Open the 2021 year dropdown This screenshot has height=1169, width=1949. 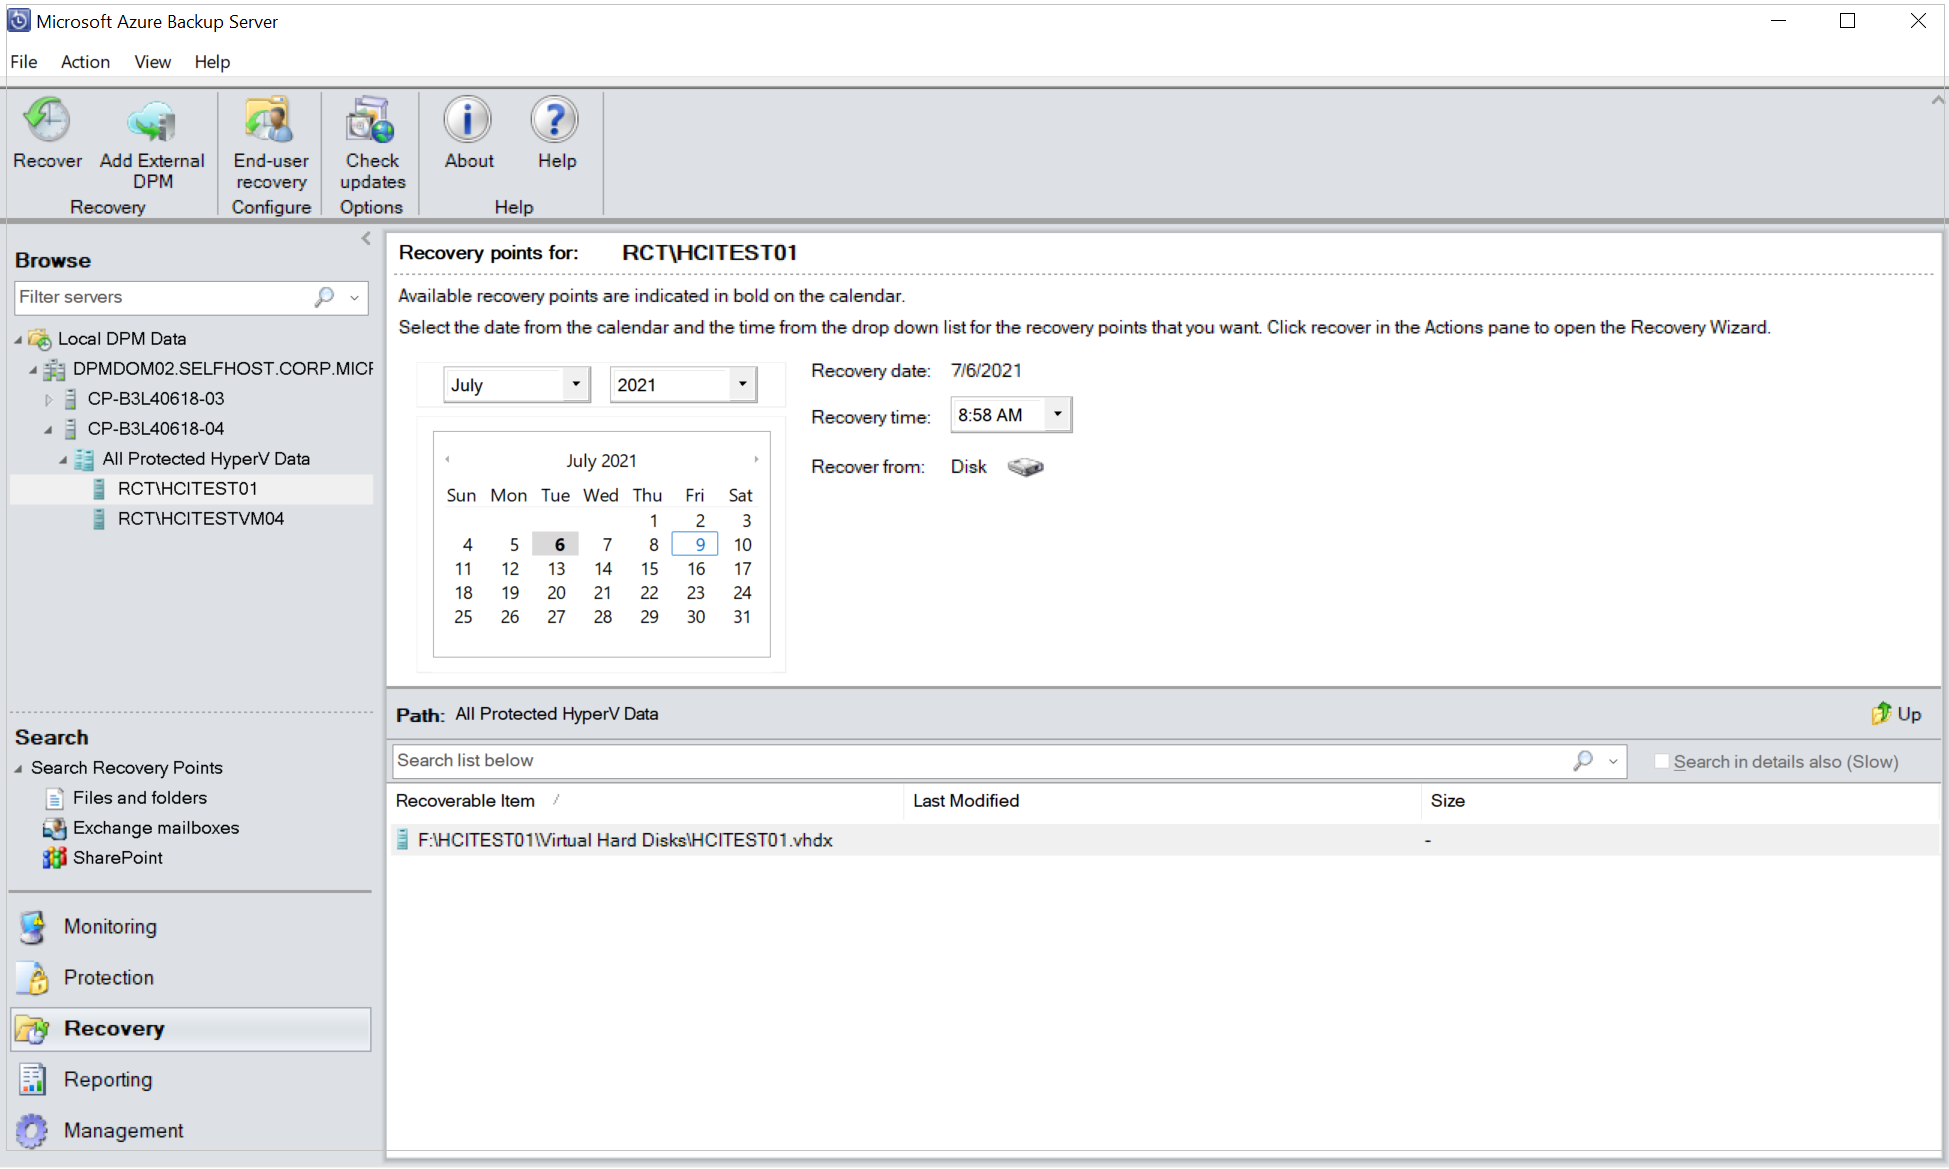point(743,385)
